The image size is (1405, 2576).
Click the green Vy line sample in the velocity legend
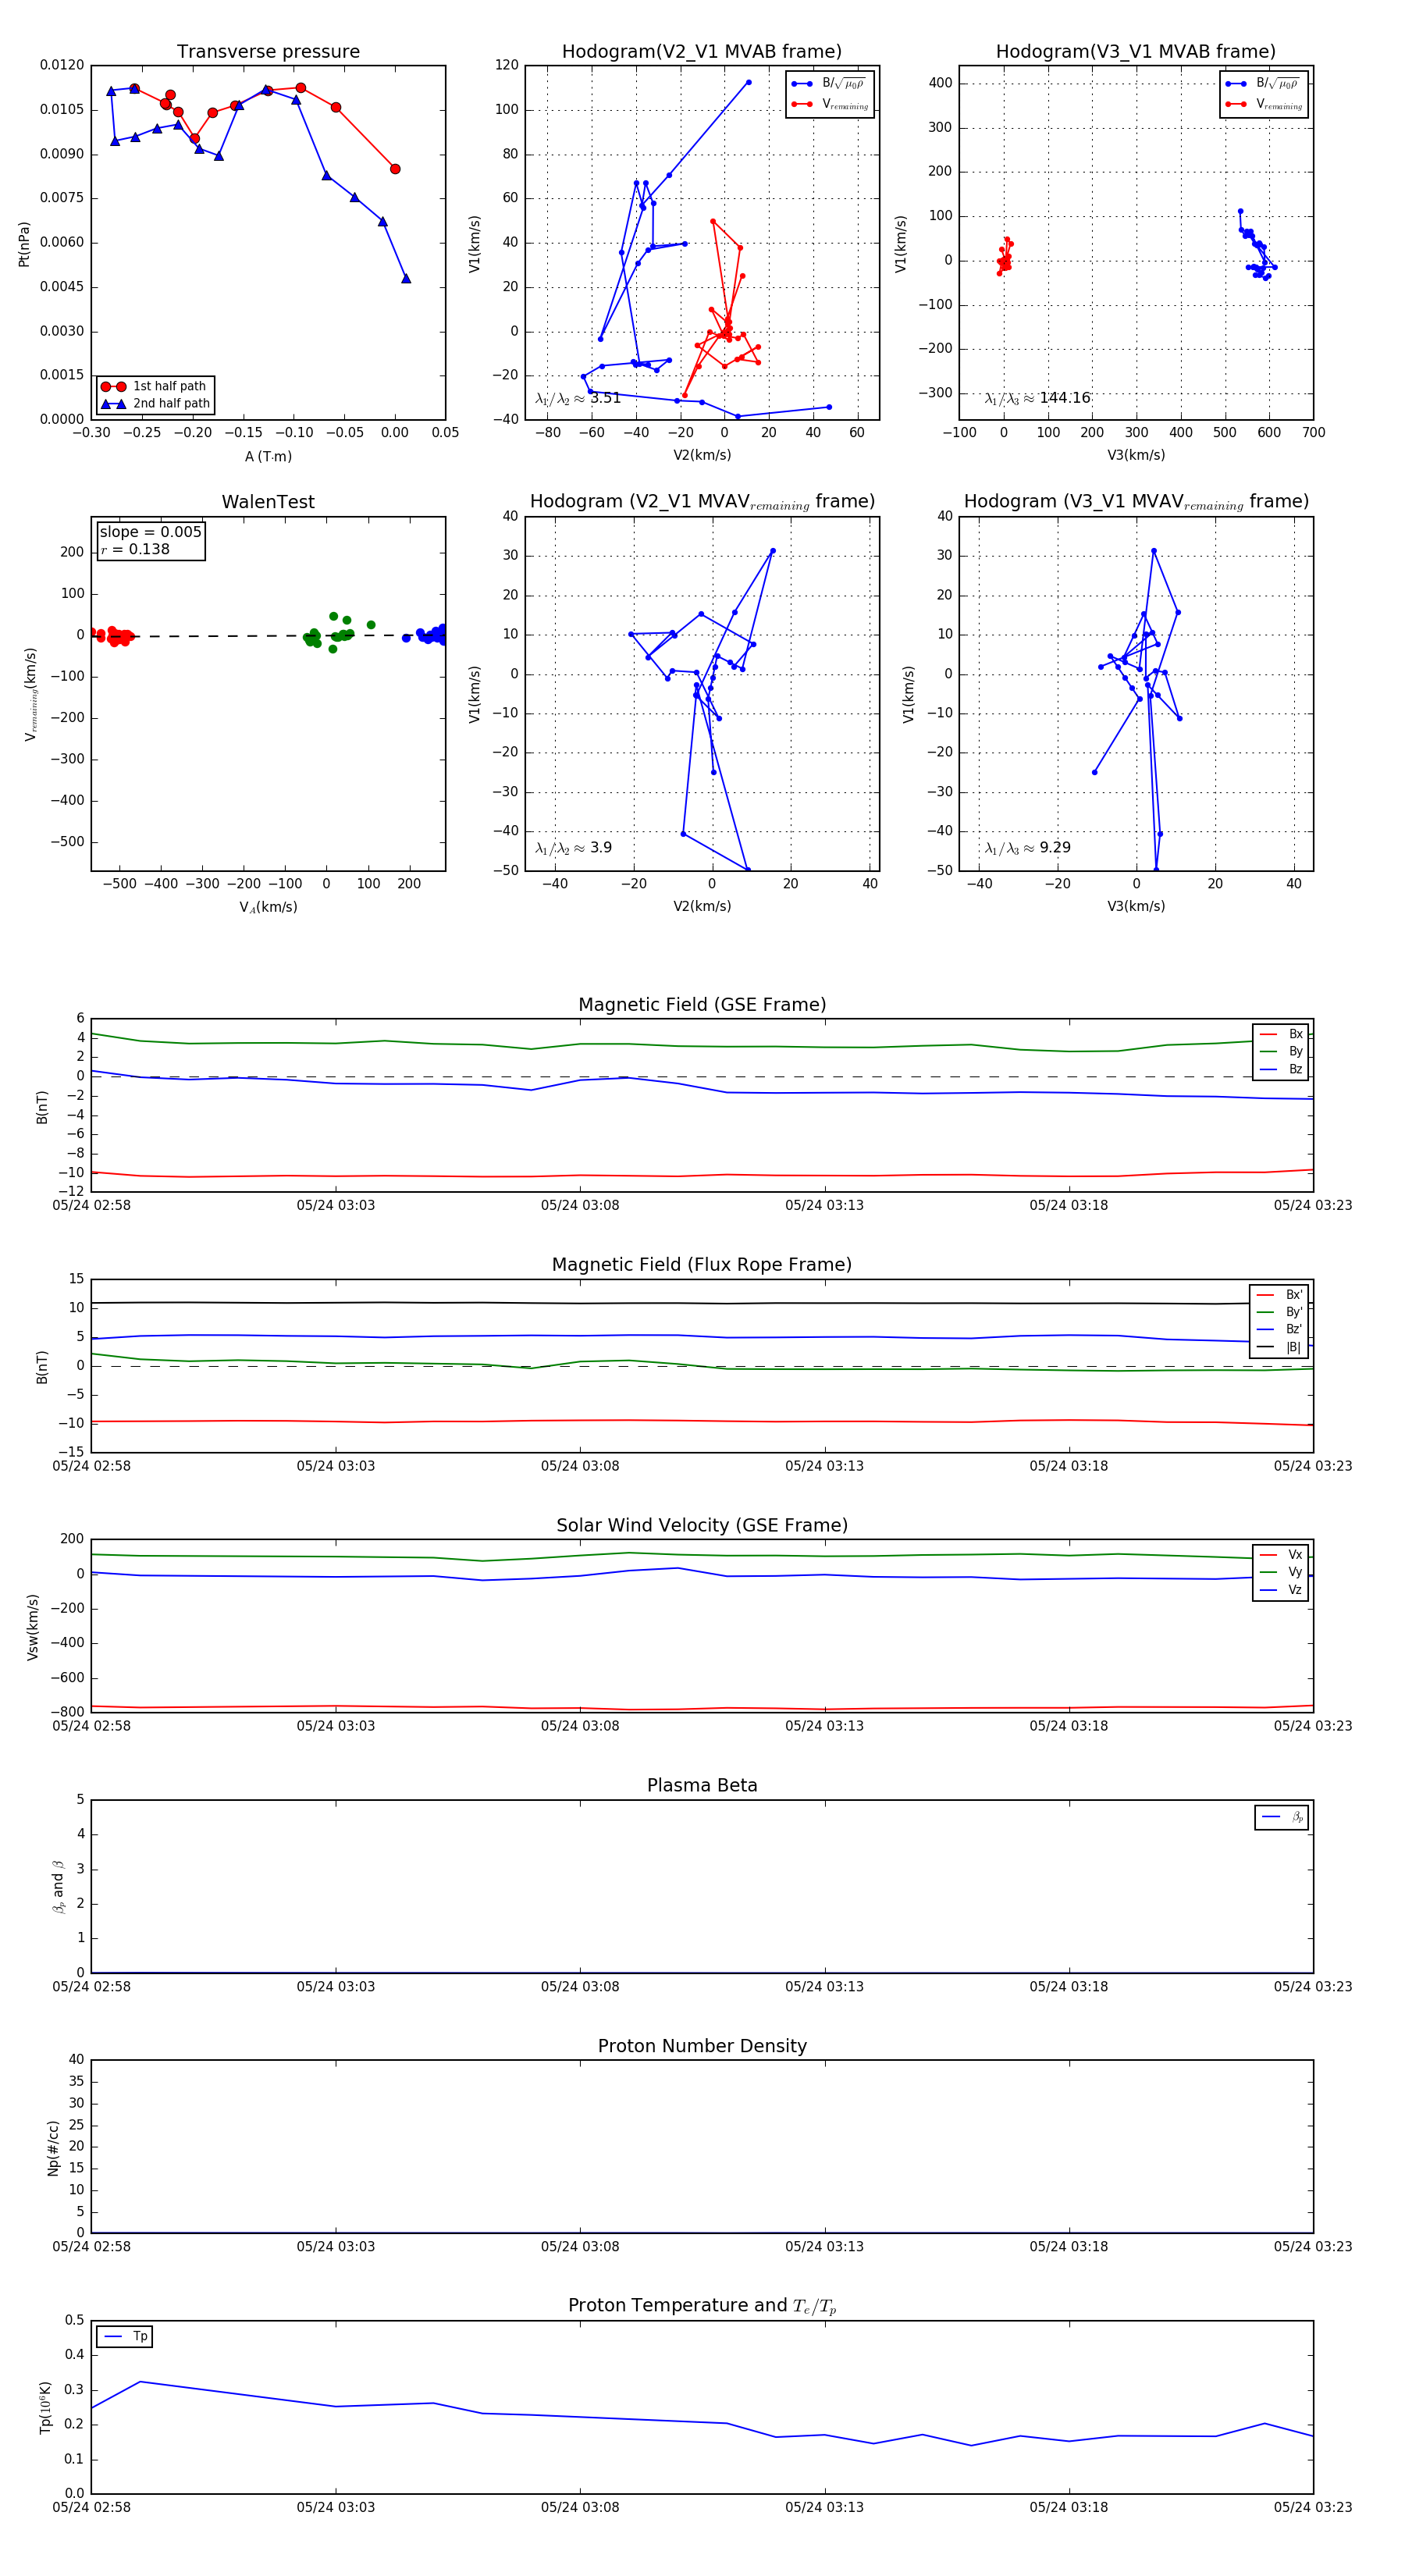pos(1268,1573)
